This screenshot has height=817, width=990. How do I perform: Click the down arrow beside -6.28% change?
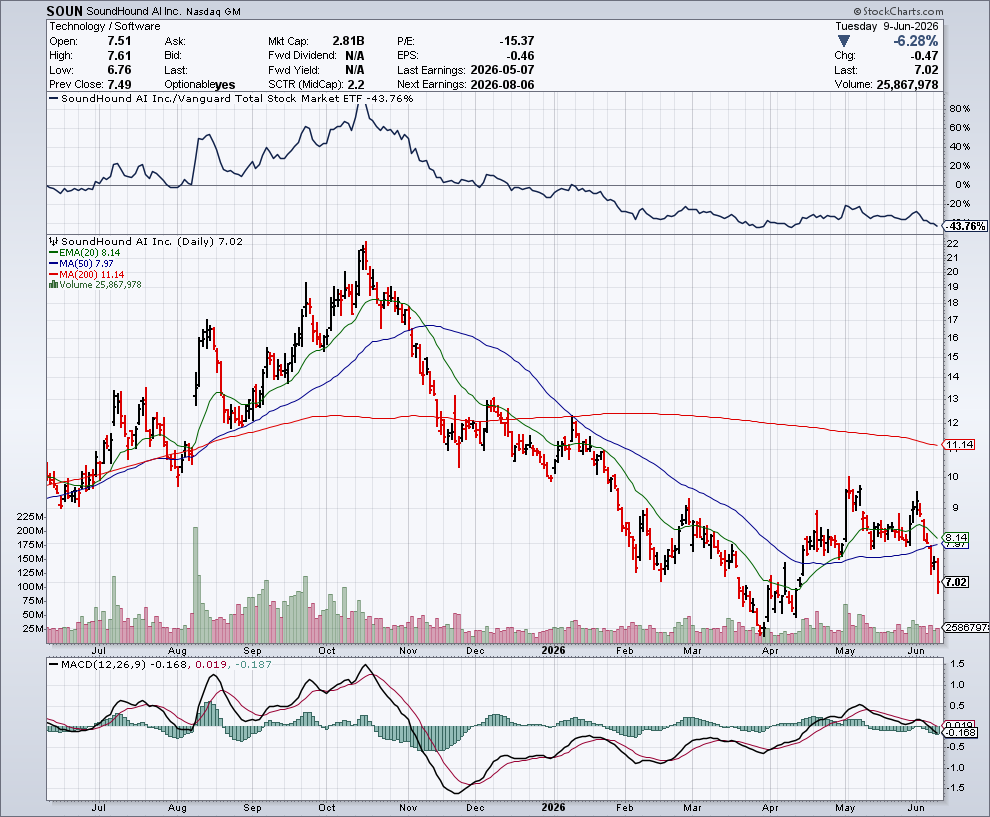click(x=843, y=42)
